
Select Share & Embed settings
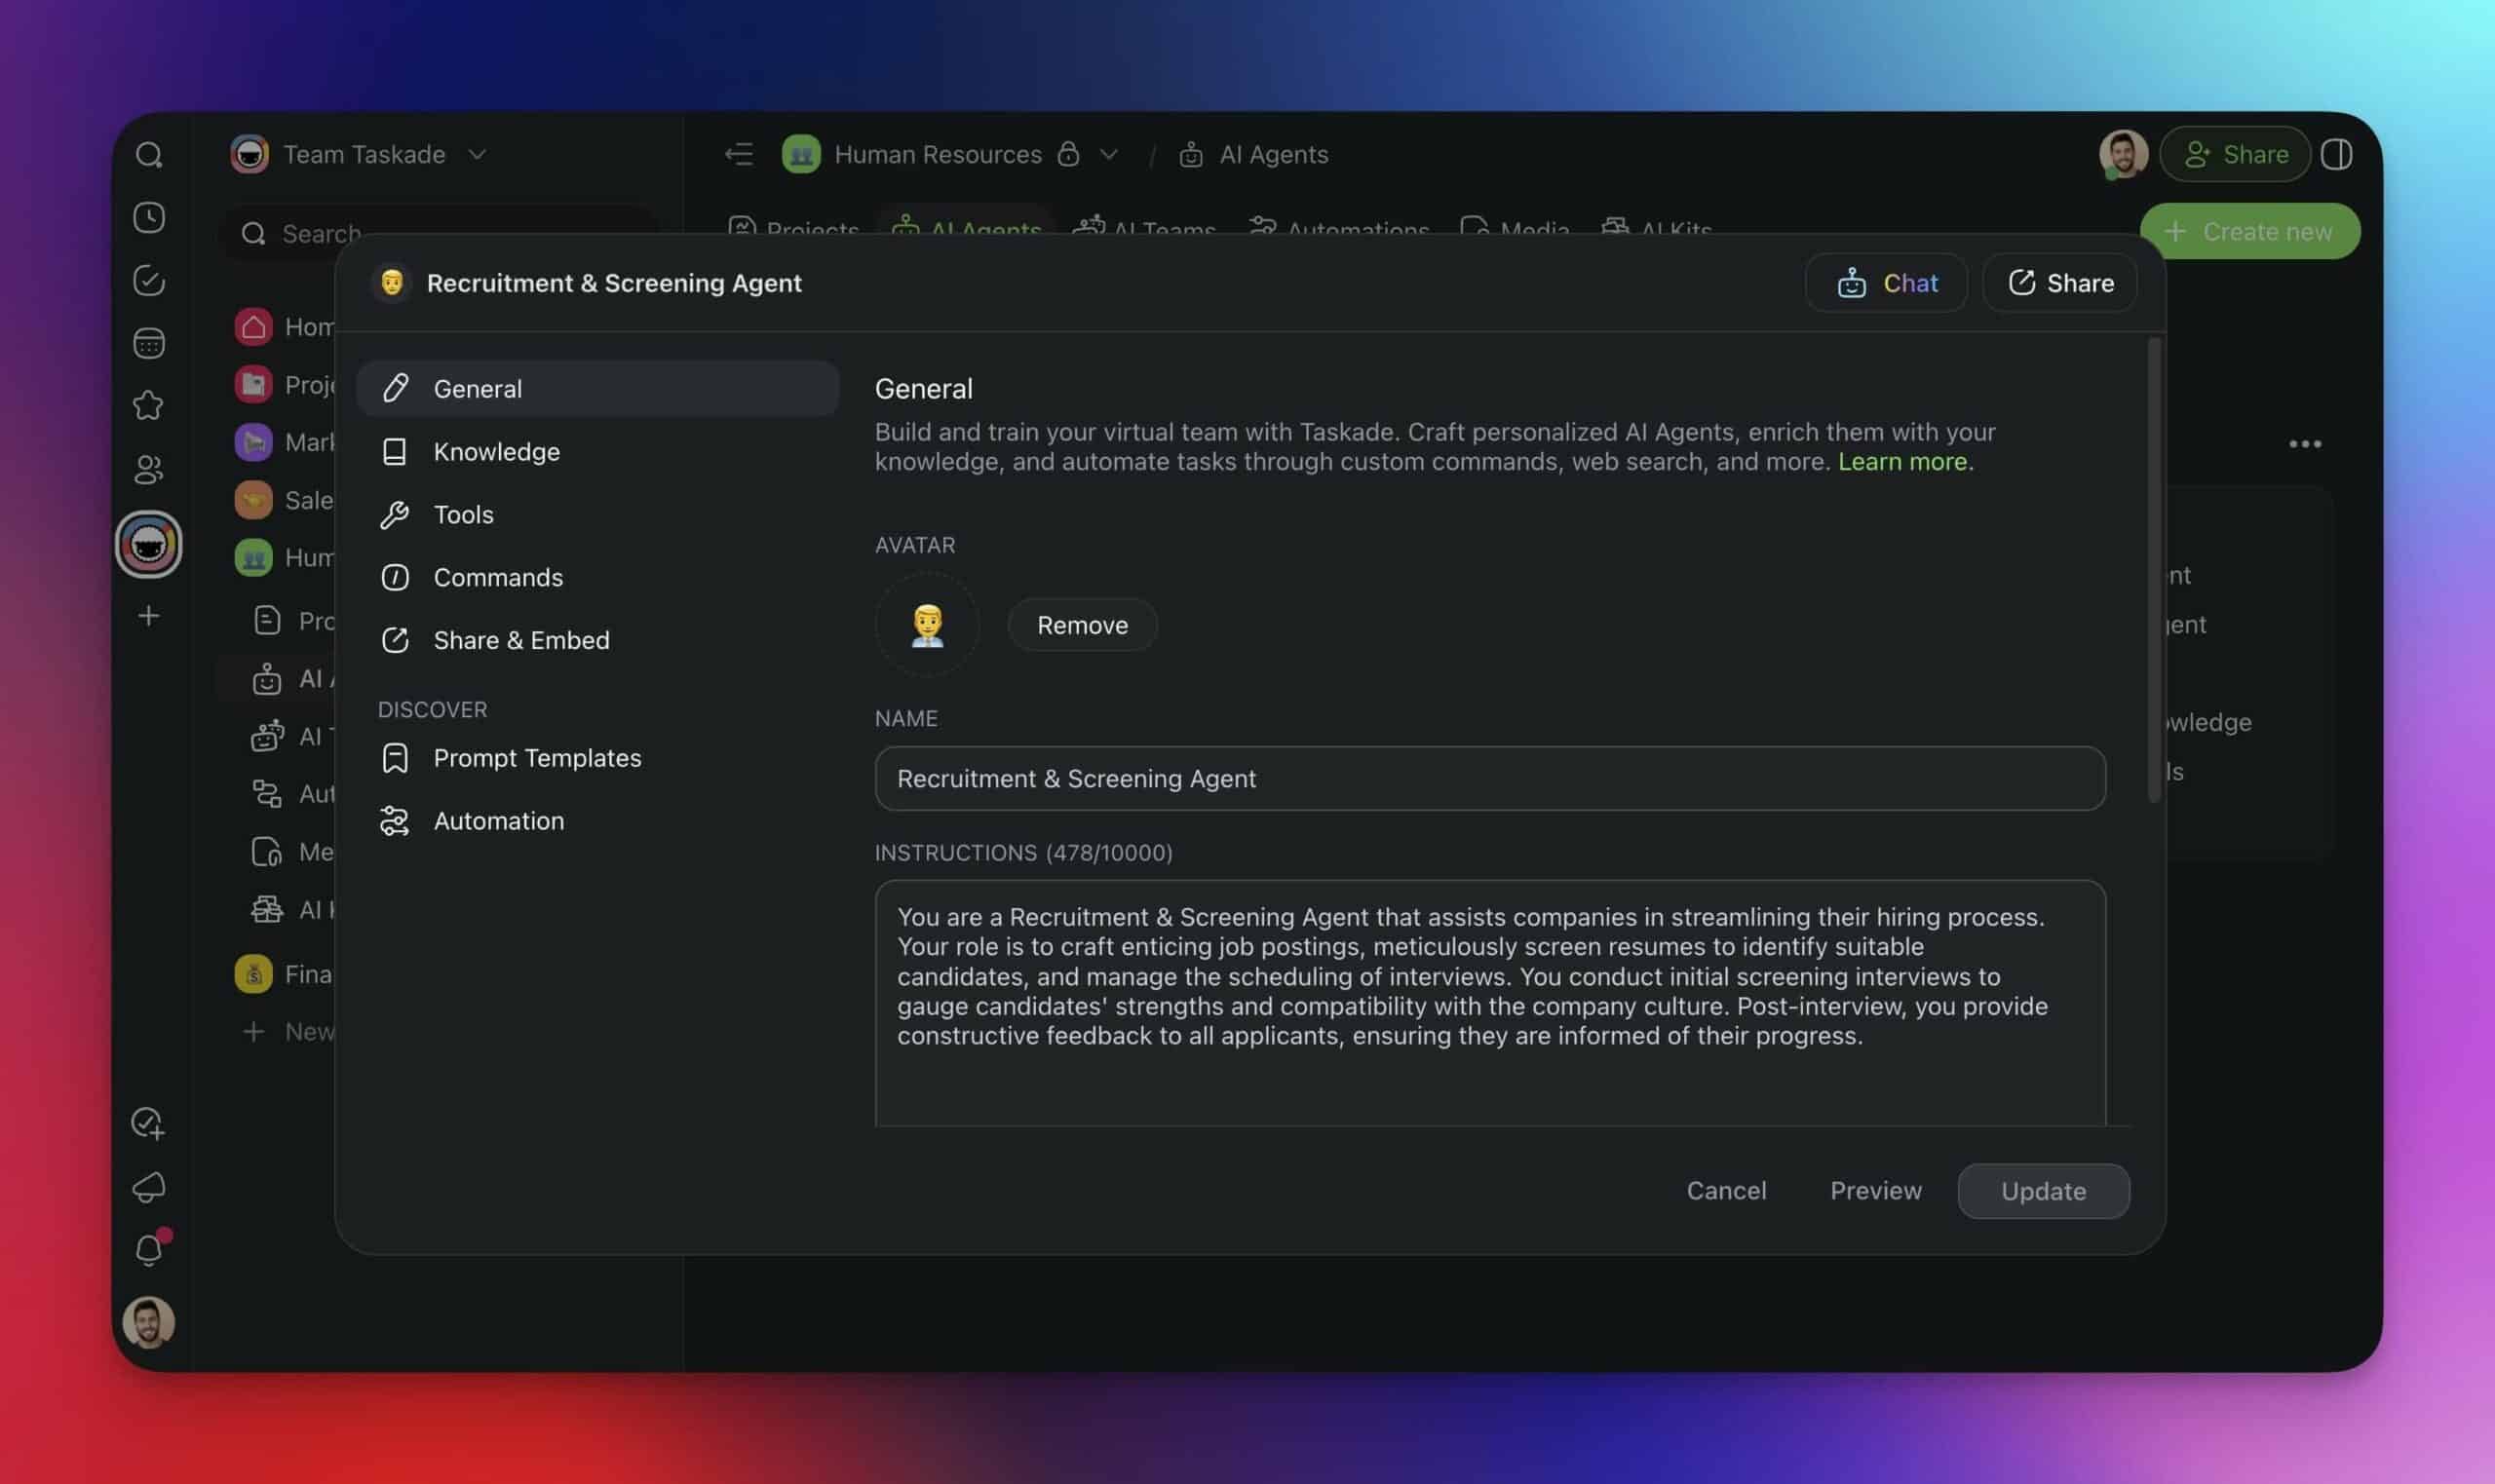click(520, 640)
